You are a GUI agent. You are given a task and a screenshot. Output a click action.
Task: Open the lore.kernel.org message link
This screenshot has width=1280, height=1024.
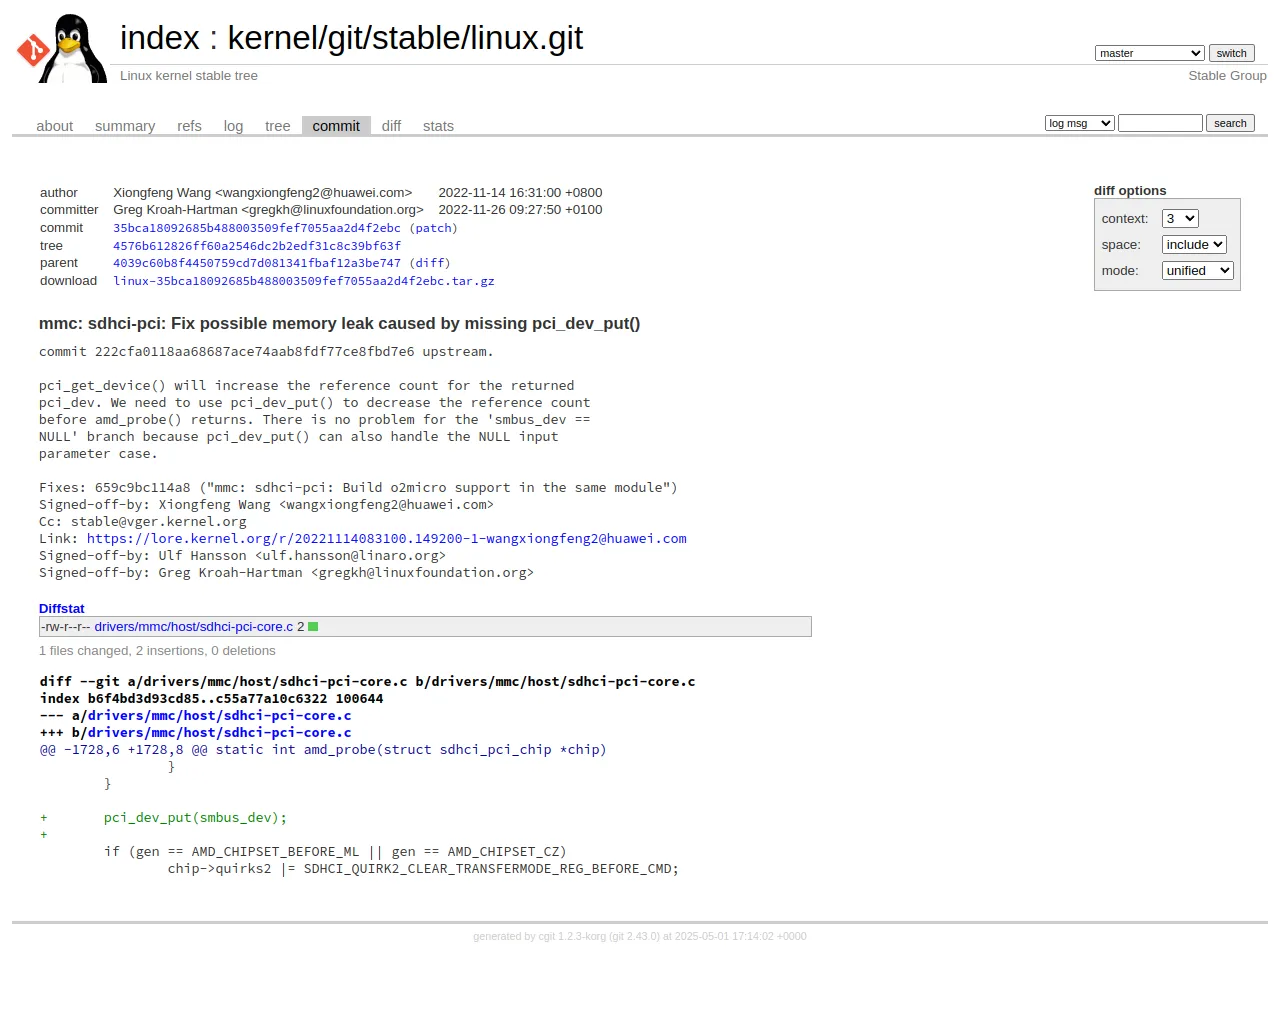387,538
